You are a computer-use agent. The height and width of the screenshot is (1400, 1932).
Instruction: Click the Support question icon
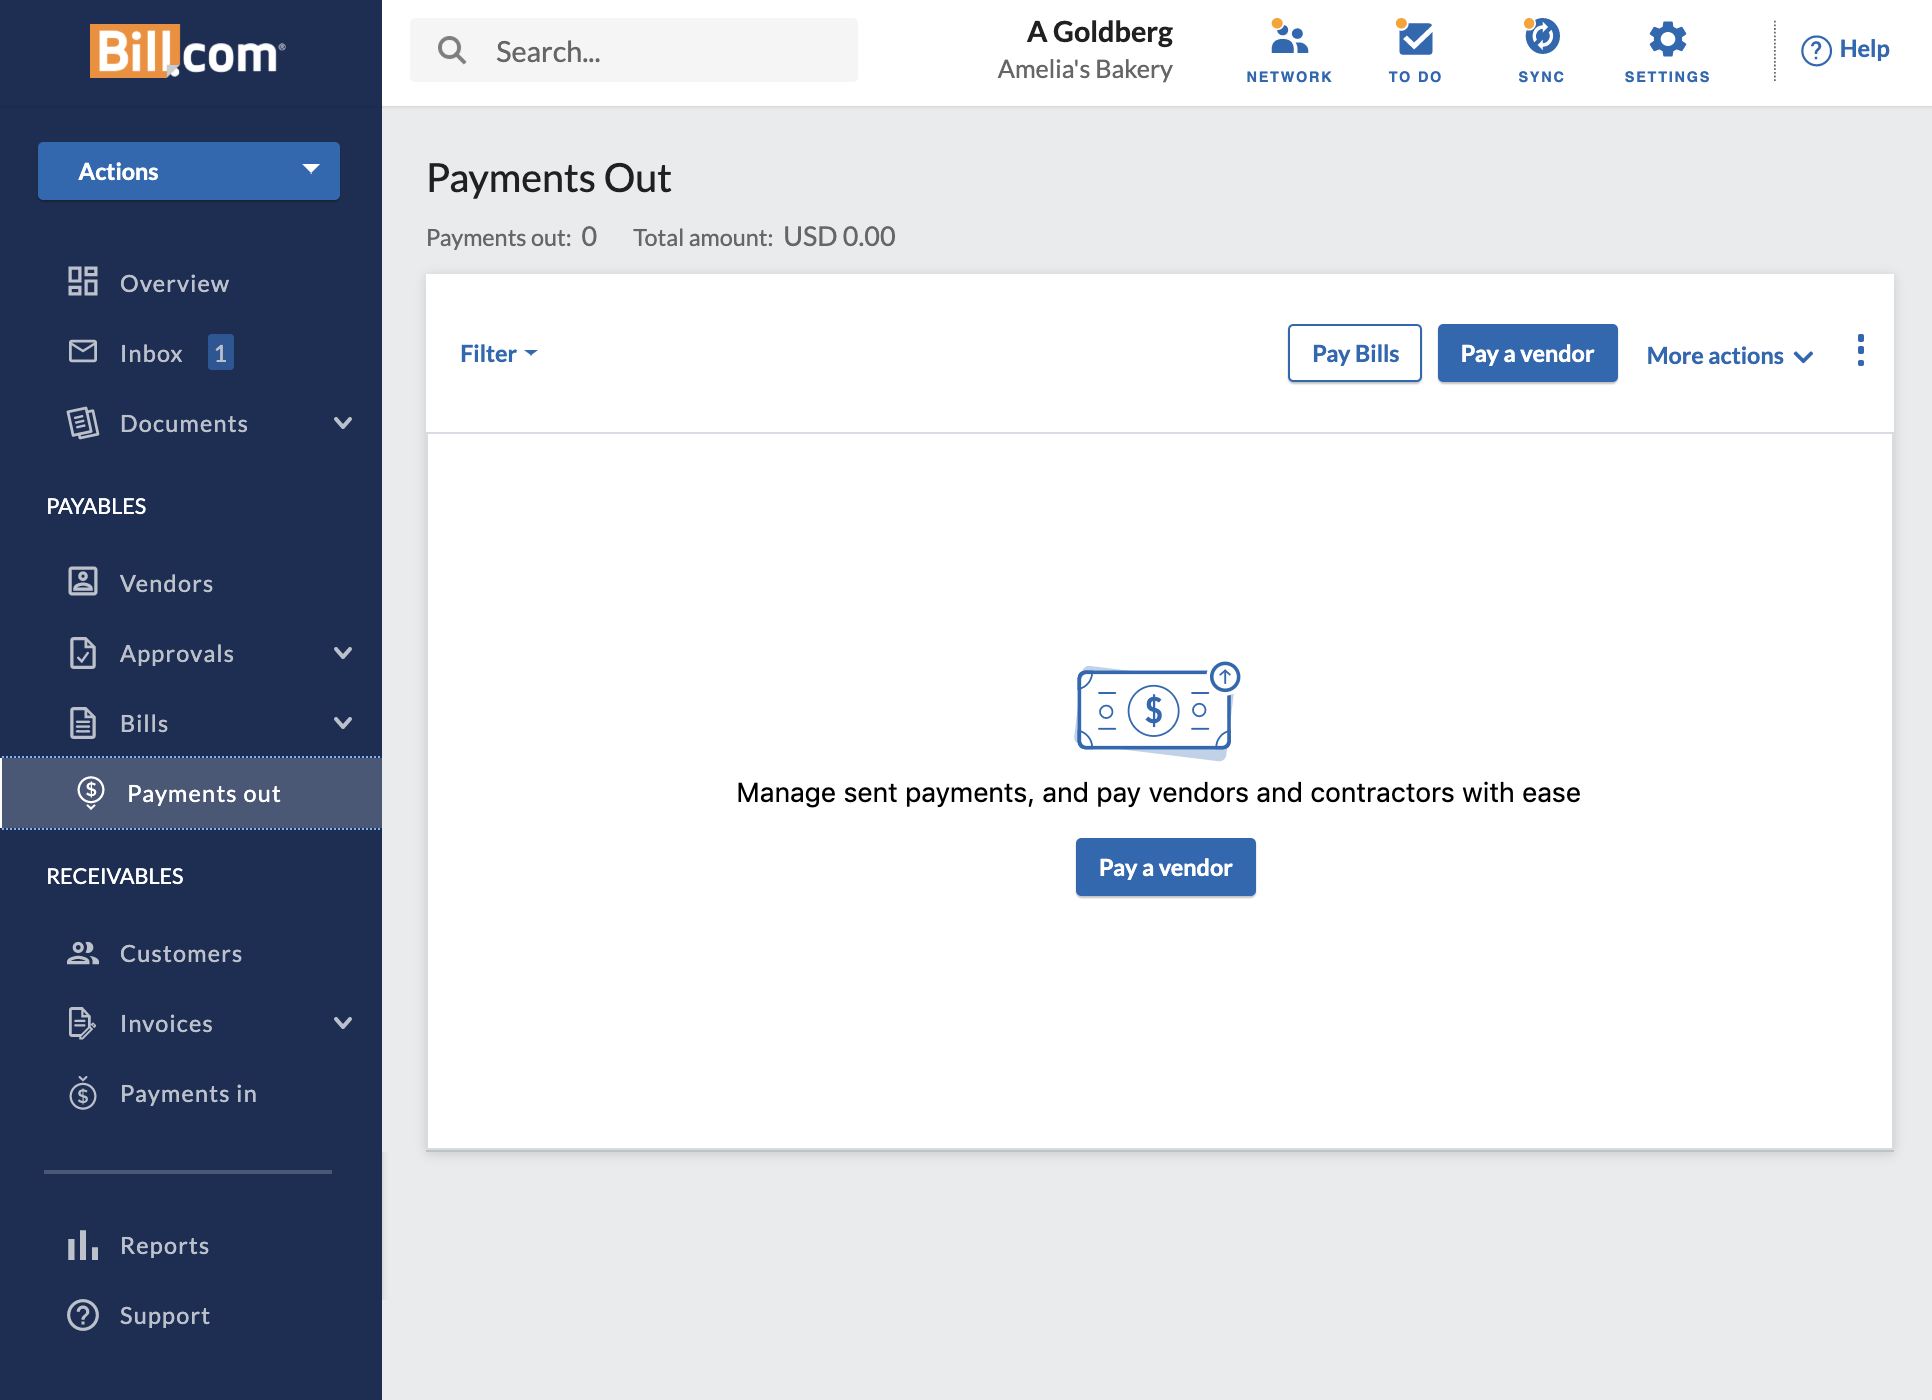83,1315
